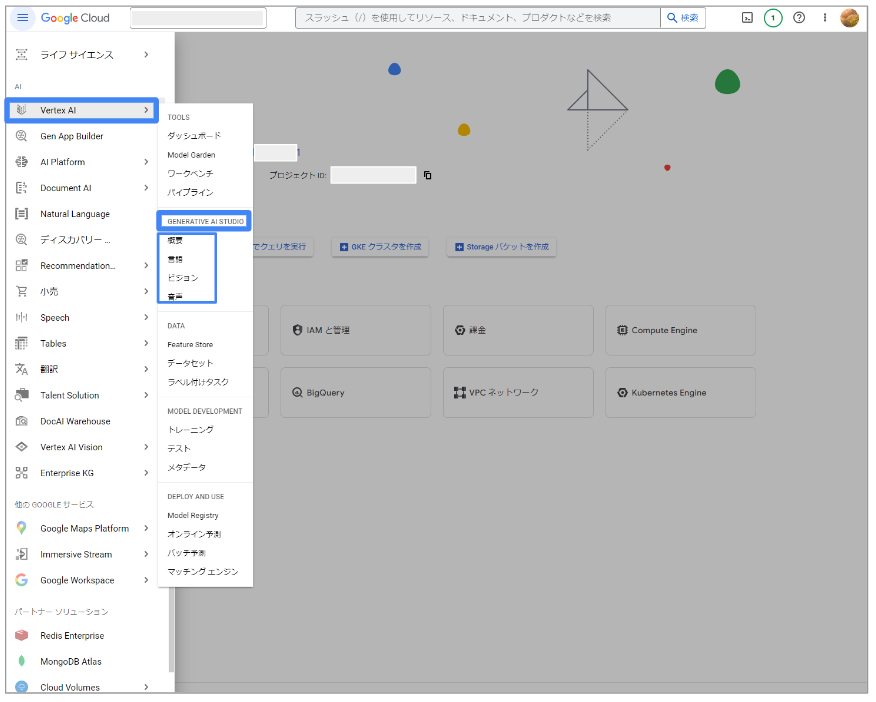Viewport: 876px width, 702px height.
Task: Select Model Garden under TOOLS
Action: (x=190, y=154)
